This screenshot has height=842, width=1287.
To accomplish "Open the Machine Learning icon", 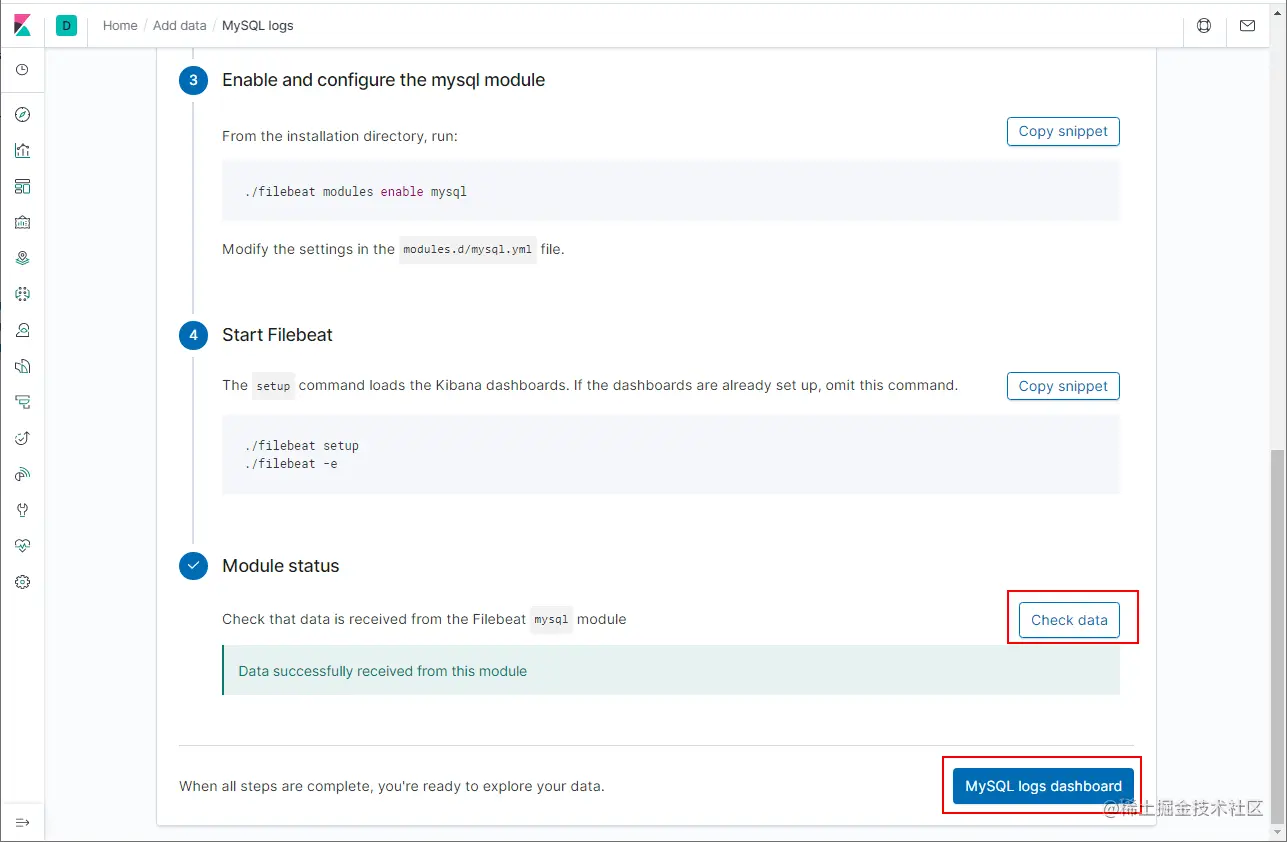I will point(23,294).
